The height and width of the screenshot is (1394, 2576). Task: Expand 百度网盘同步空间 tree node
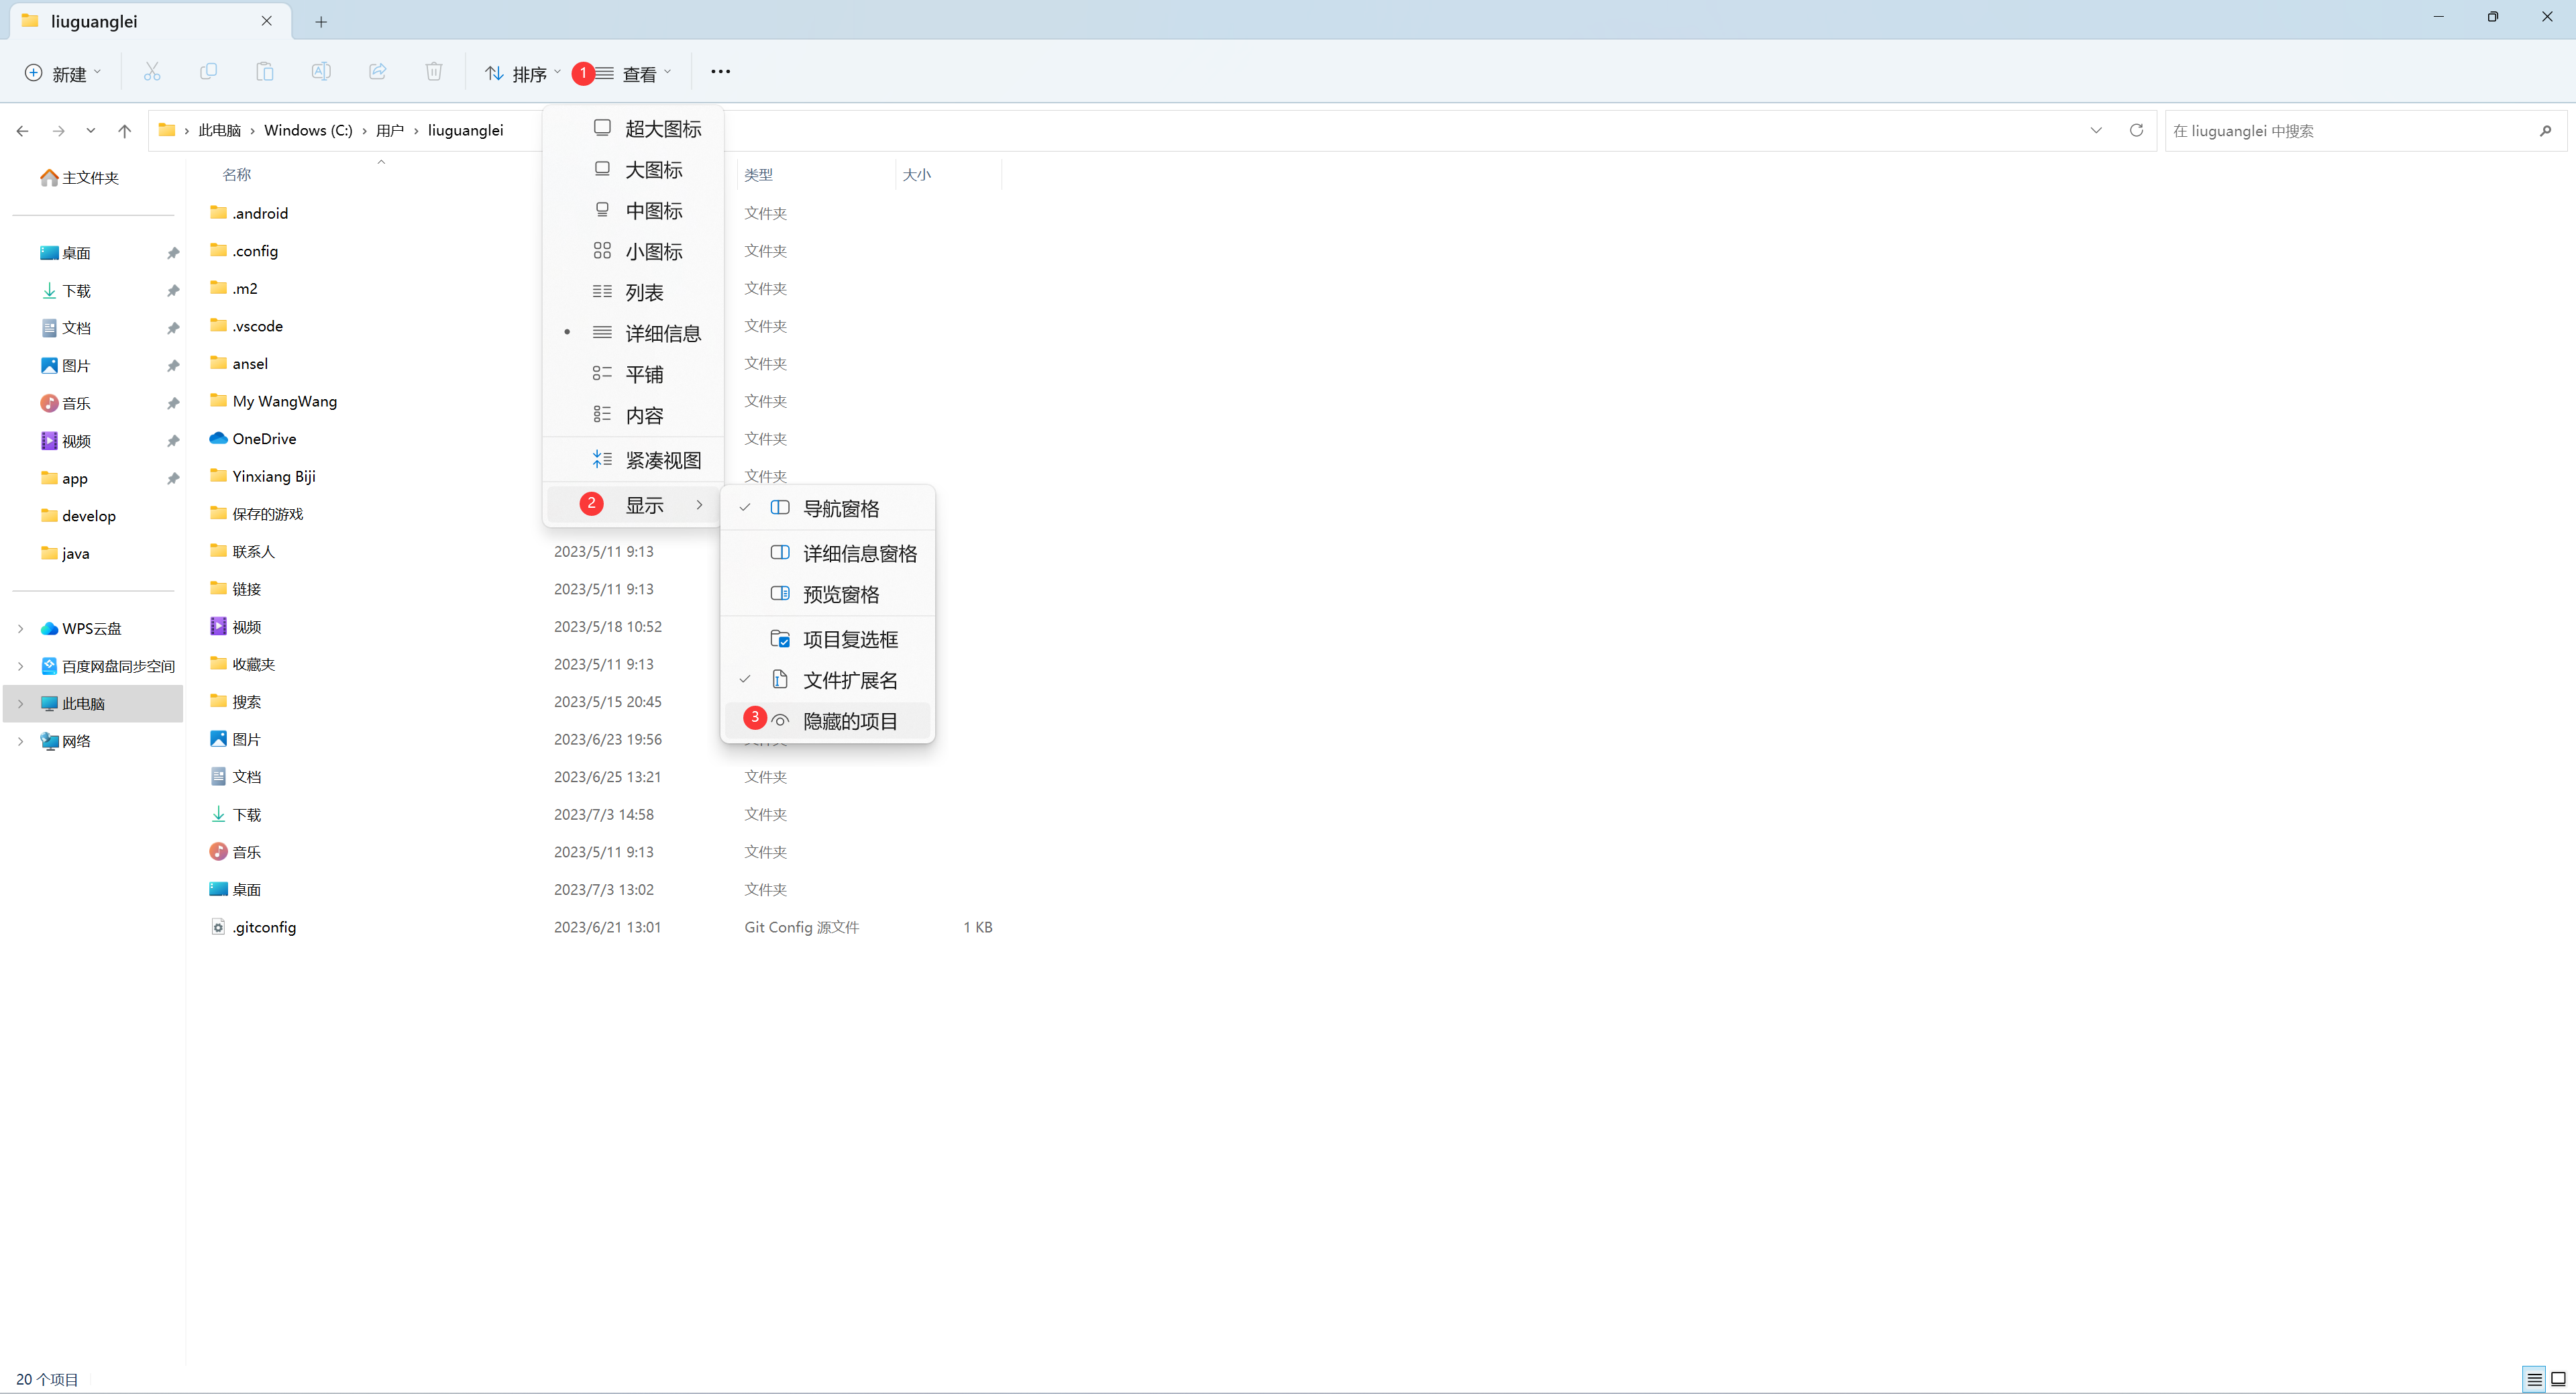(20, 666)
